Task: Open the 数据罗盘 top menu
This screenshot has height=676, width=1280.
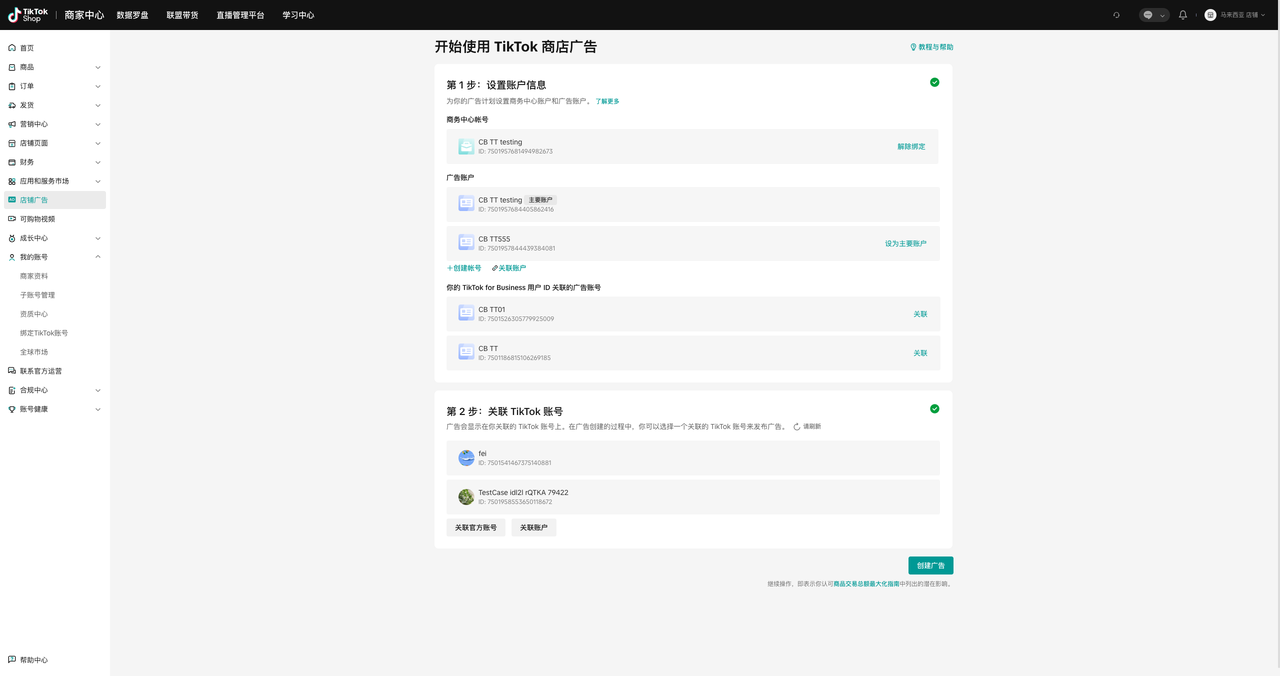Action: tap(132, 15)
